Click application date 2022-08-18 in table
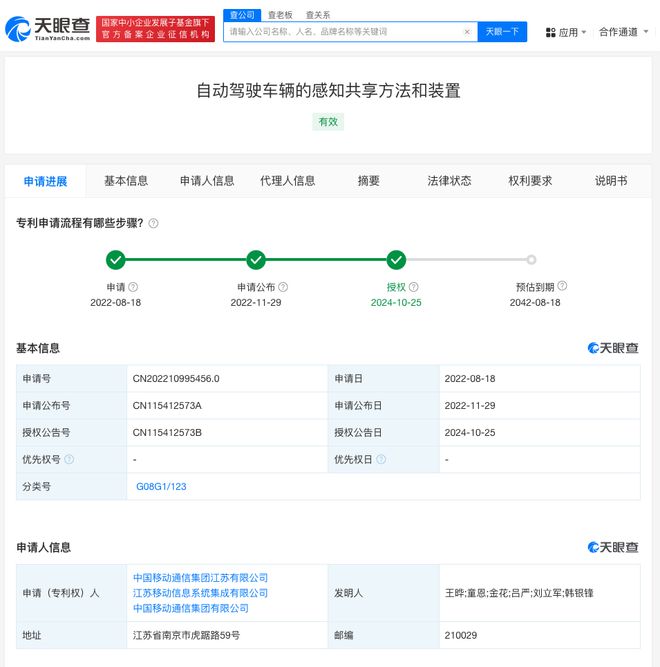Image resolution: width=660 pixels, height=667 pixels. point(470,379)
